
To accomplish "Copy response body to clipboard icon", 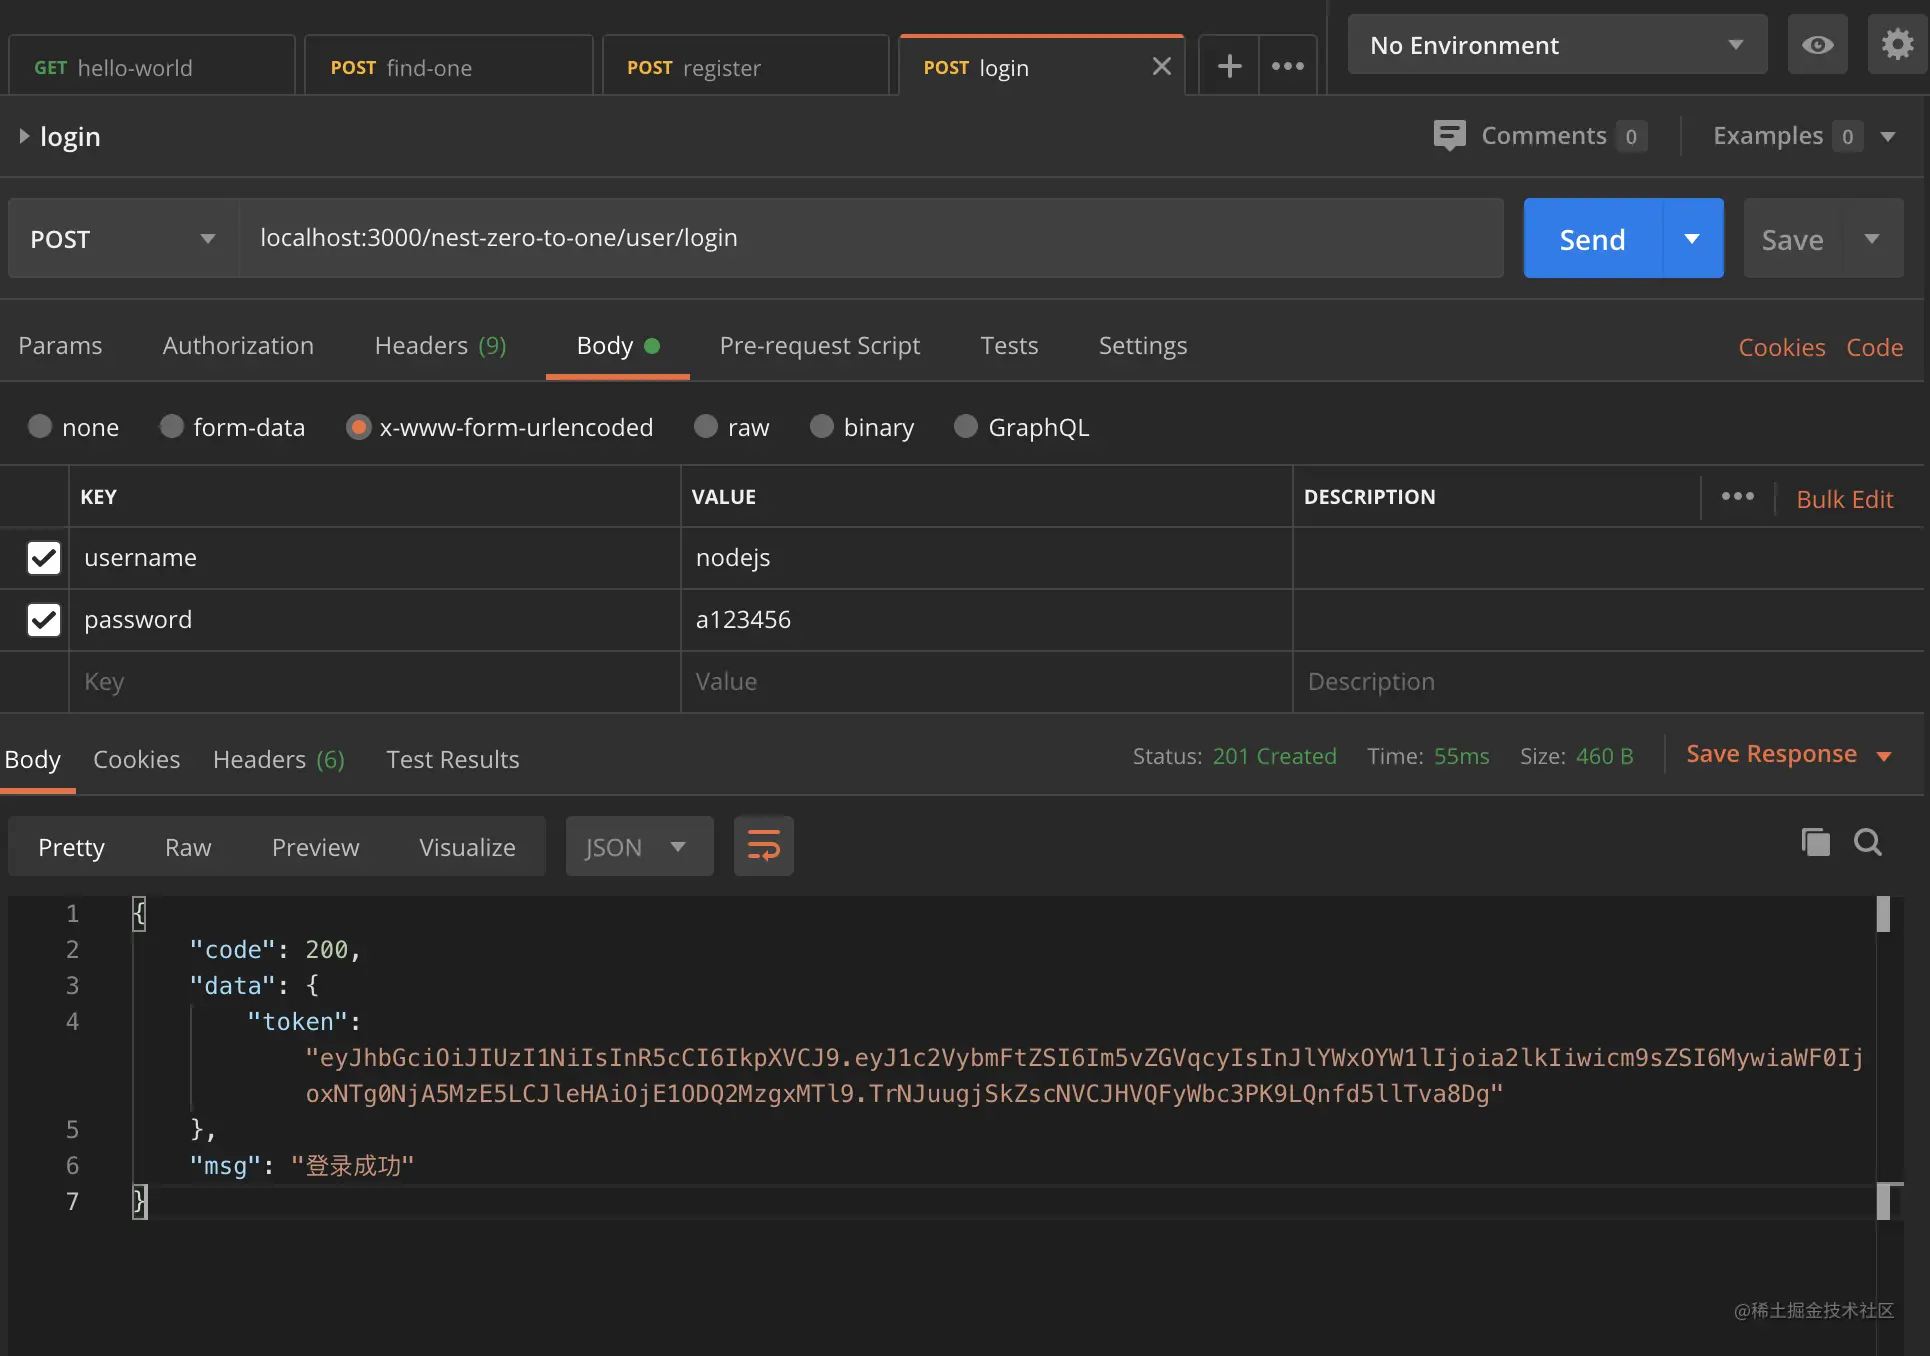I will [1815, 842].
